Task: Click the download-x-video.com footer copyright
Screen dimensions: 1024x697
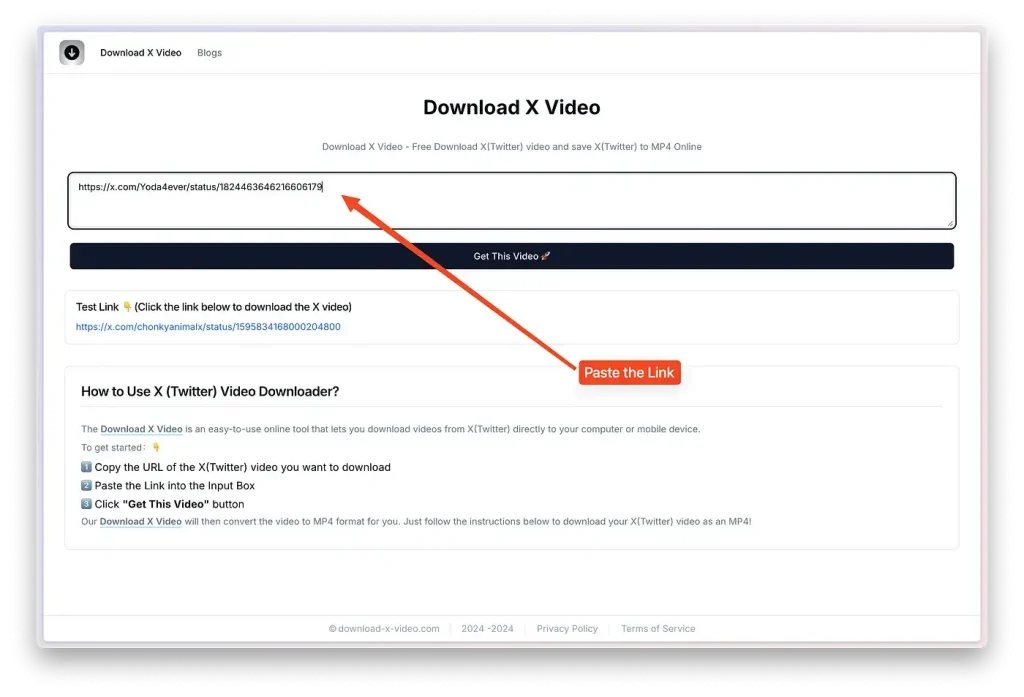Action: [x=384, y=629]
